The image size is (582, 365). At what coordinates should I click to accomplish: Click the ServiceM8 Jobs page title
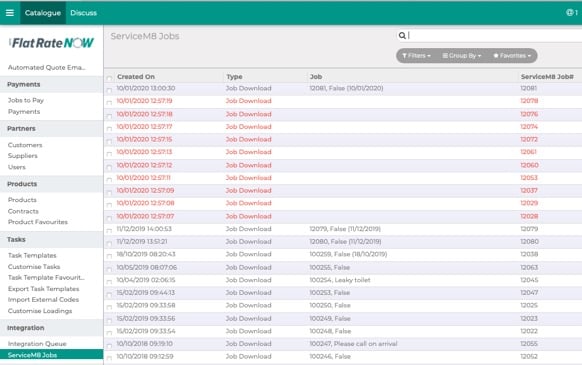pyautogui.click(x=145, y=36)
